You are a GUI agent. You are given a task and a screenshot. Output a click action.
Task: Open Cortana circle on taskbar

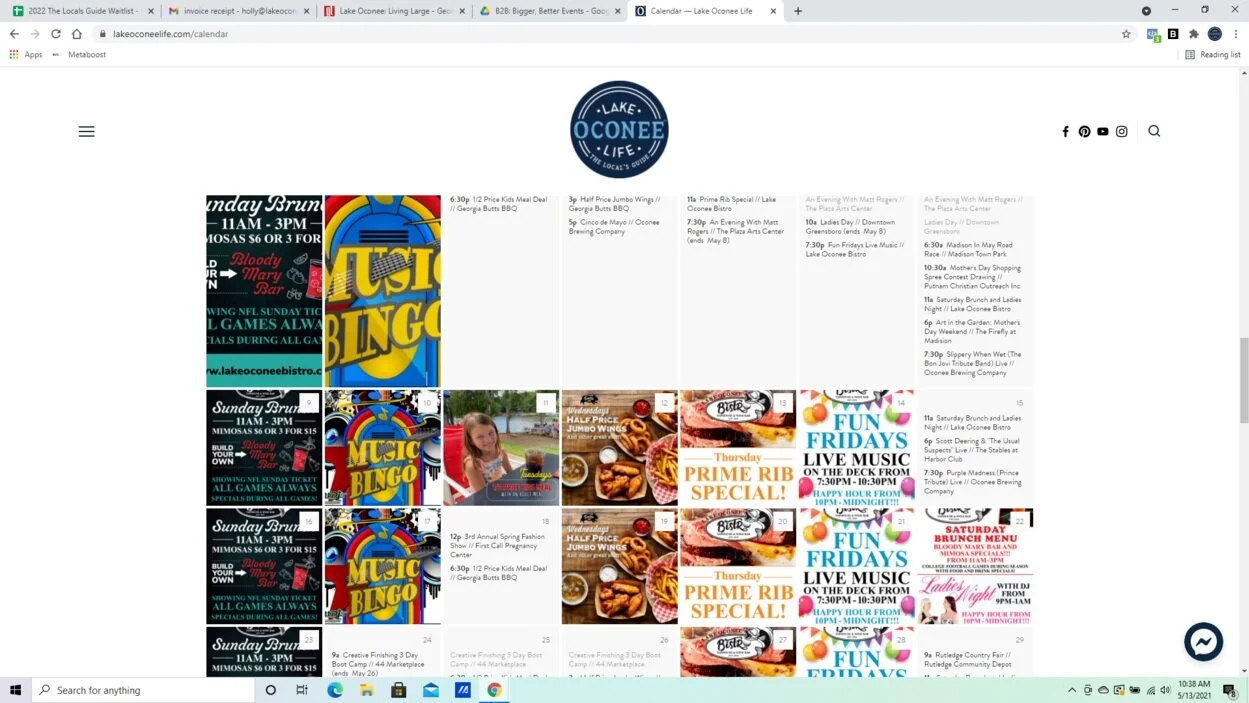click(x=271, y=690)
